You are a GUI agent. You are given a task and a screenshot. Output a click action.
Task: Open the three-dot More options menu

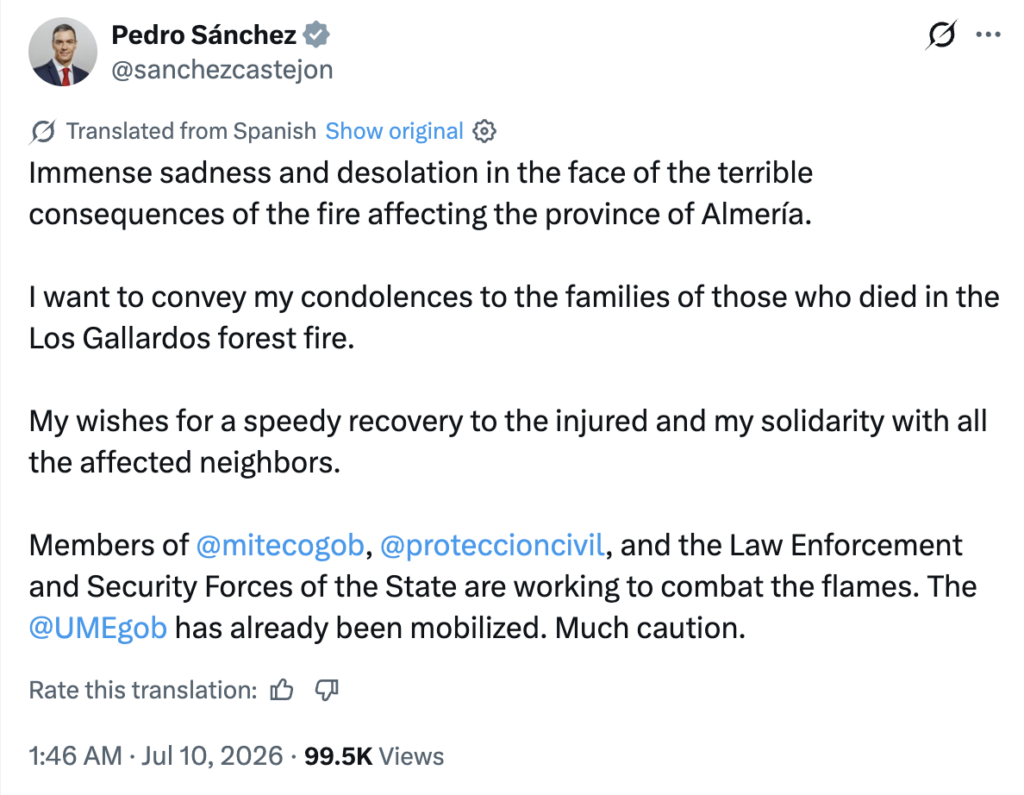[x=988, y=35]
